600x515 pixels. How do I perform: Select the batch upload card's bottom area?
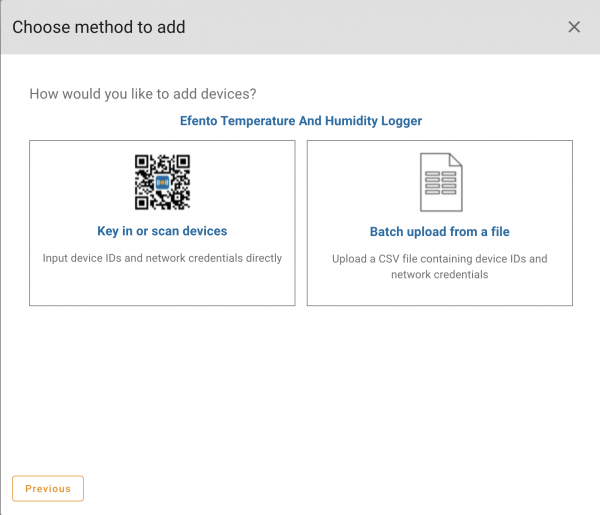(x=440, y=292)
